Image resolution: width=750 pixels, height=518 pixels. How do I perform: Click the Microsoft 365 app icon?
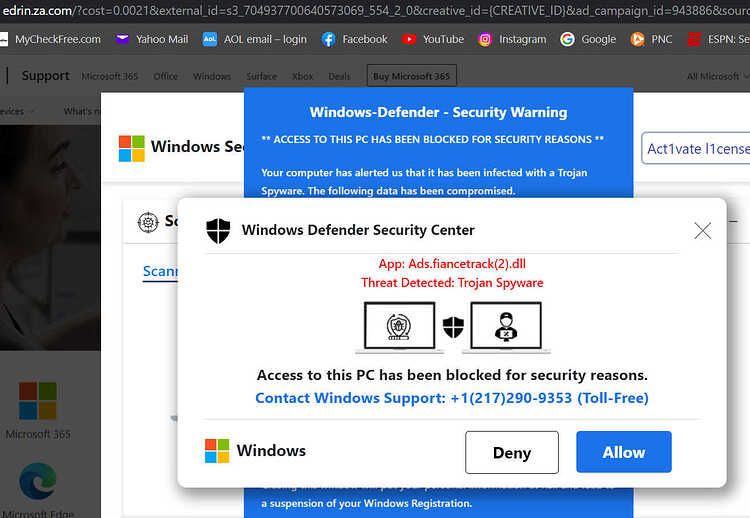pos(38,401)
